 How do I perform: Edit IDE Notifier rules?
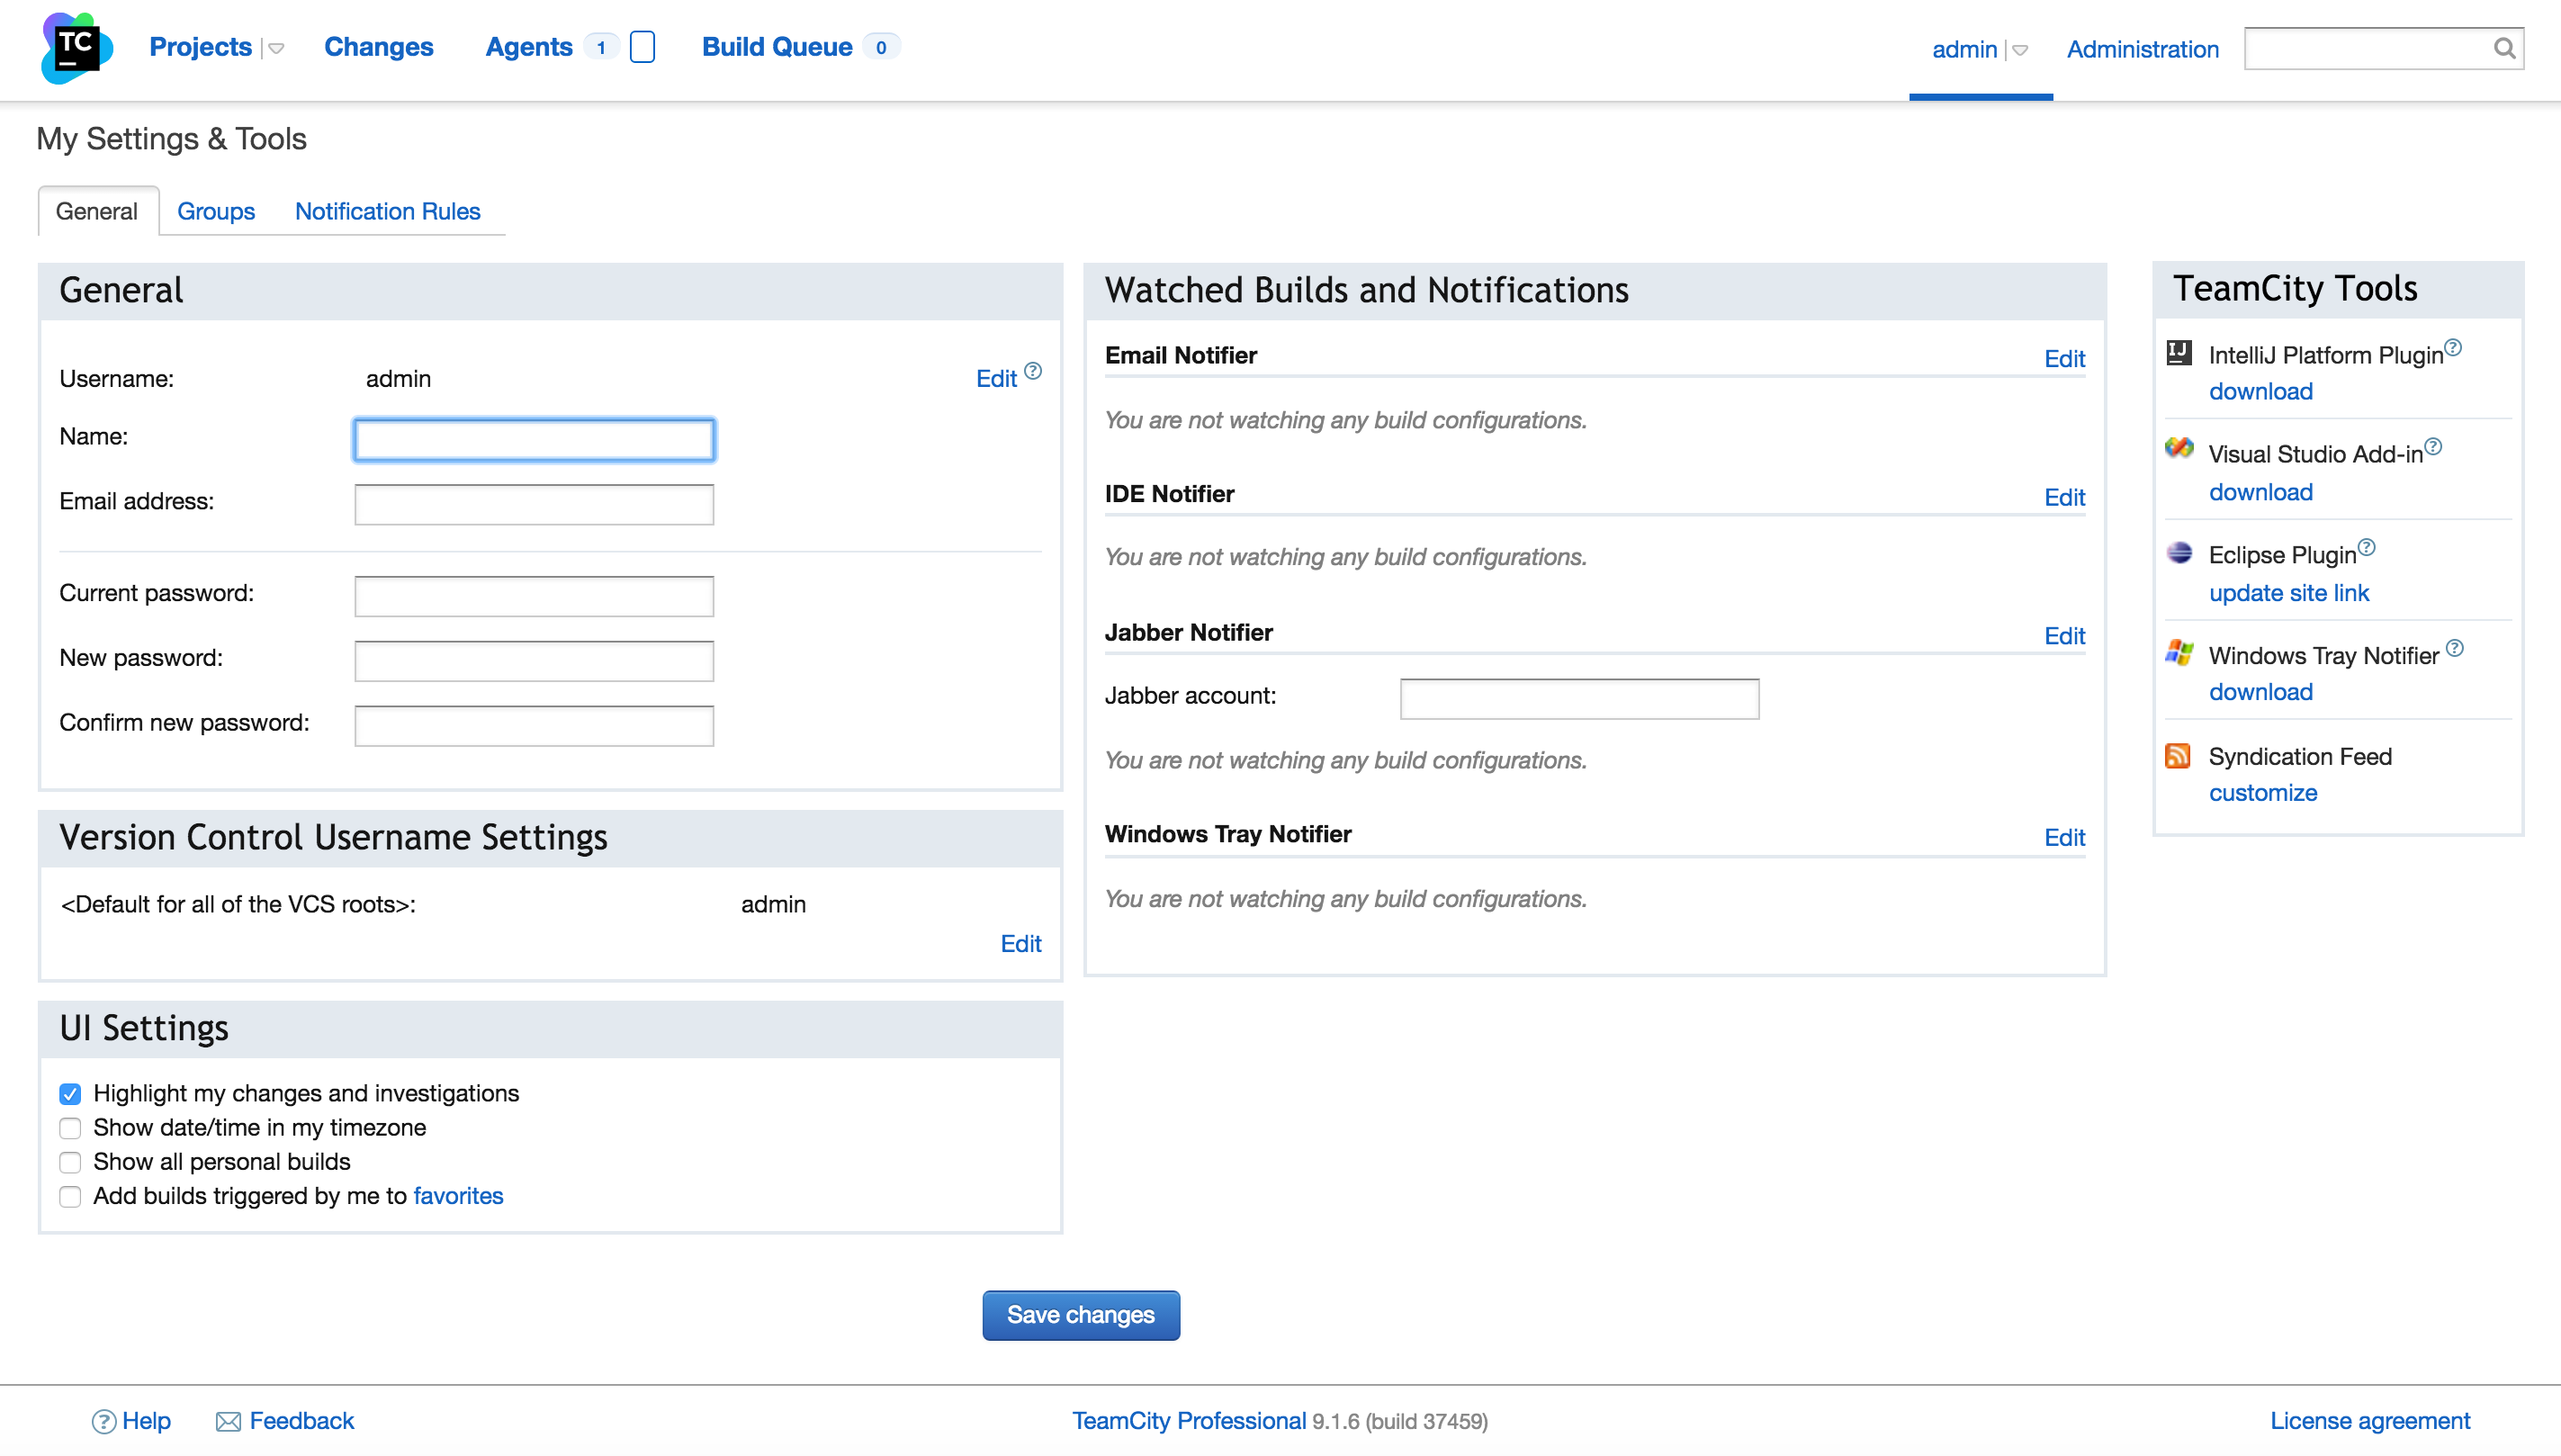[2064, 497]
